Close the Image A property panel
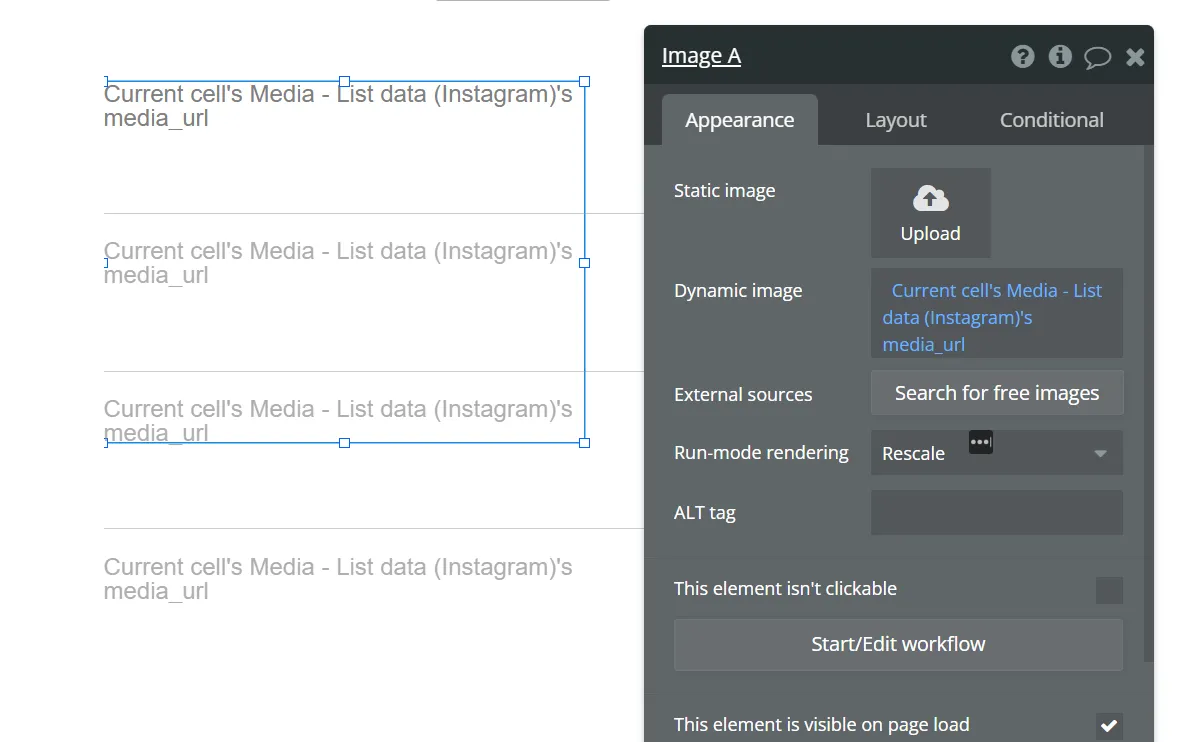This screenshot has height=742, width=1197. pyautogui.click(x=1135, y=57)
